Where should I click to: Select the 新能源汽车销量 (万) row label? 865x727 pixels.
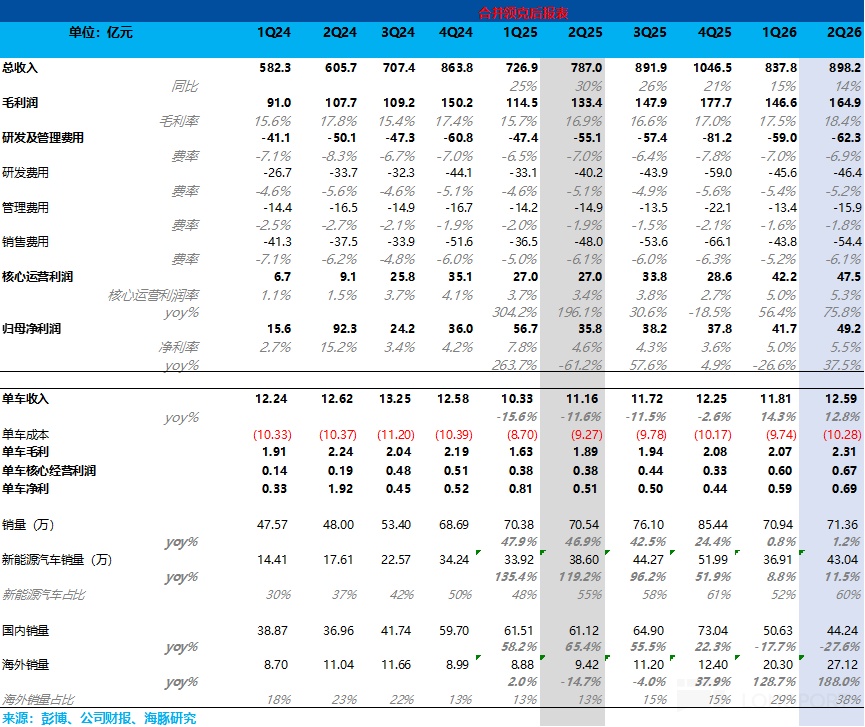point(57,560)
